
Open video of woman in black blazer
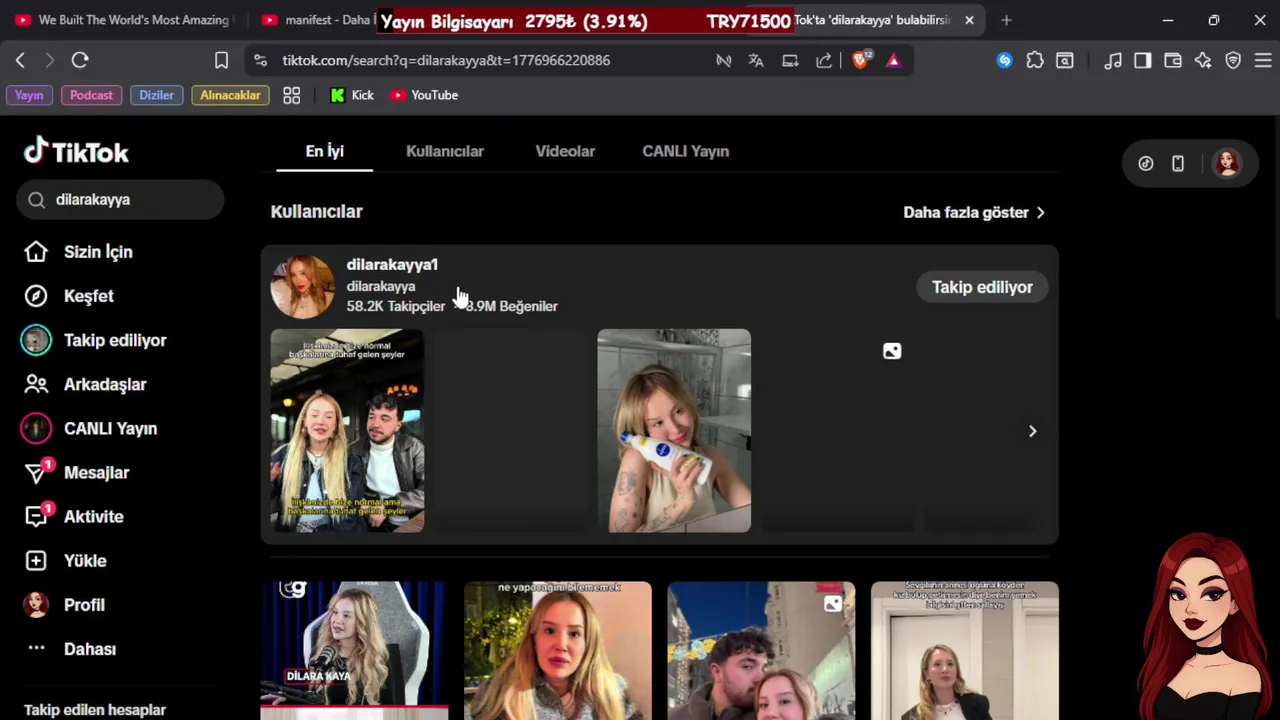point(965,650)
